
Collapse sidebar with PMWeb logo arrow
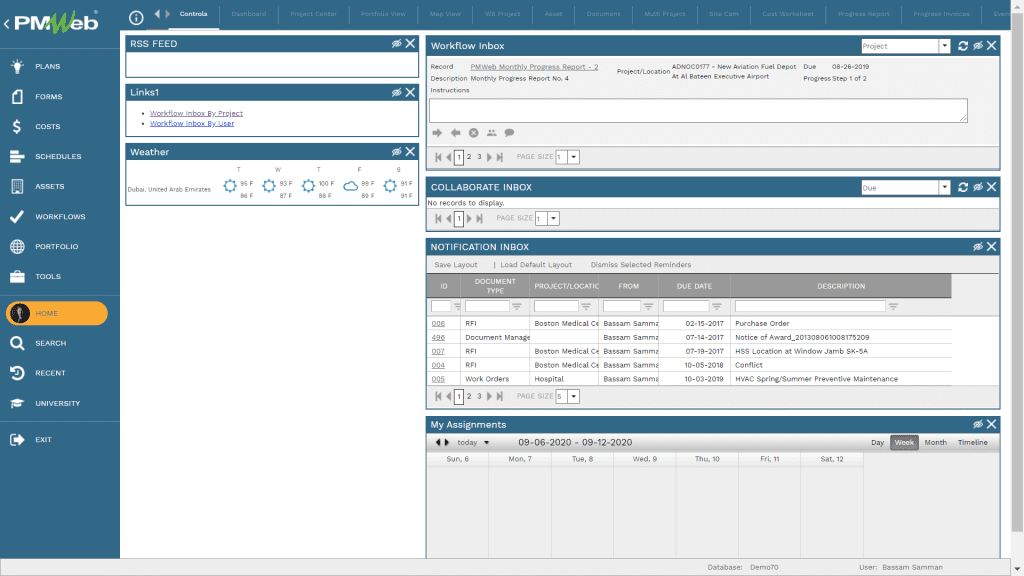pyautogui.click(x=7, y=24)
